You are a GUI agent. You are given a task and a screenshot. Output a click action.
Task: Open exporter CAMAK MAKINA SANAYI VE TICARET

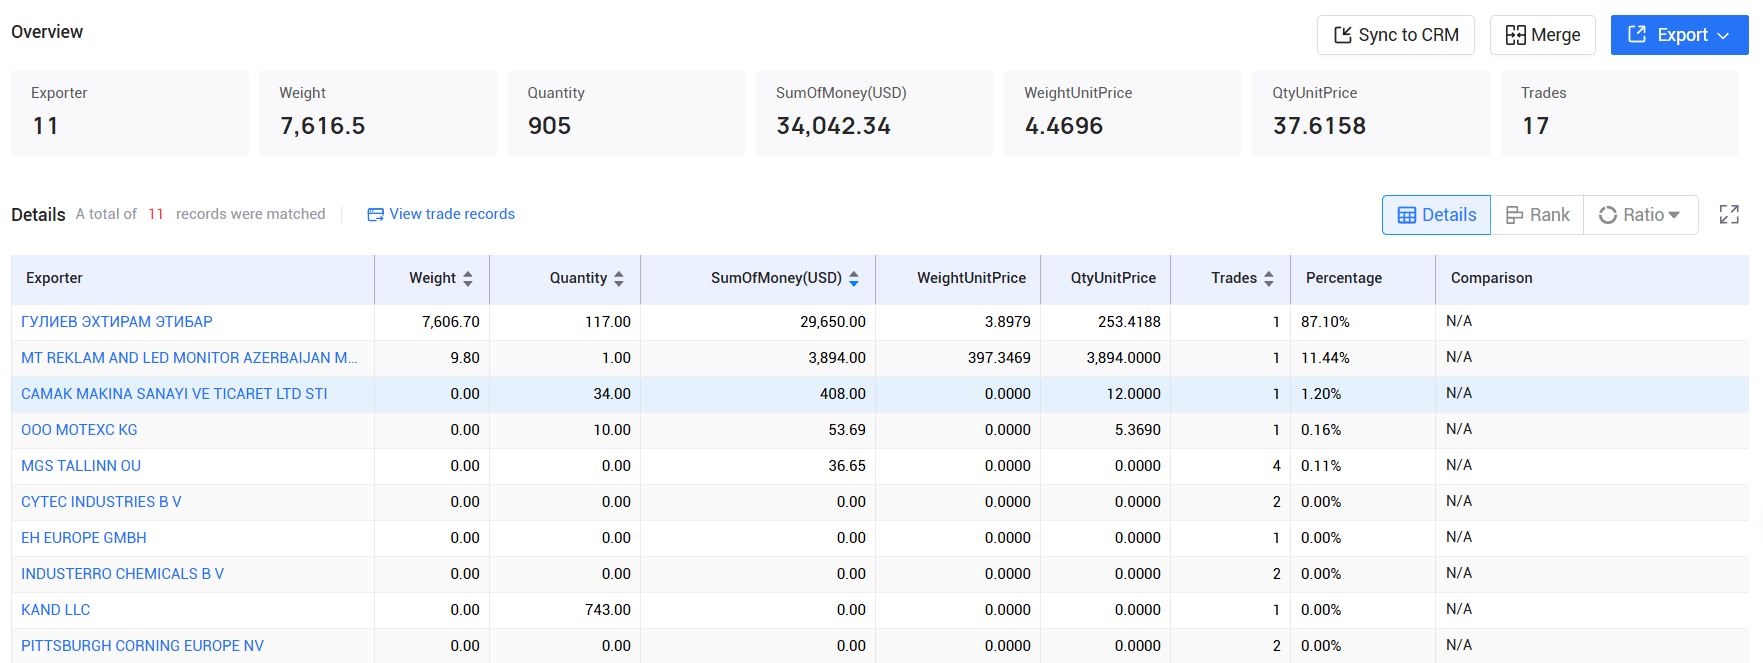tap(174, 394)
